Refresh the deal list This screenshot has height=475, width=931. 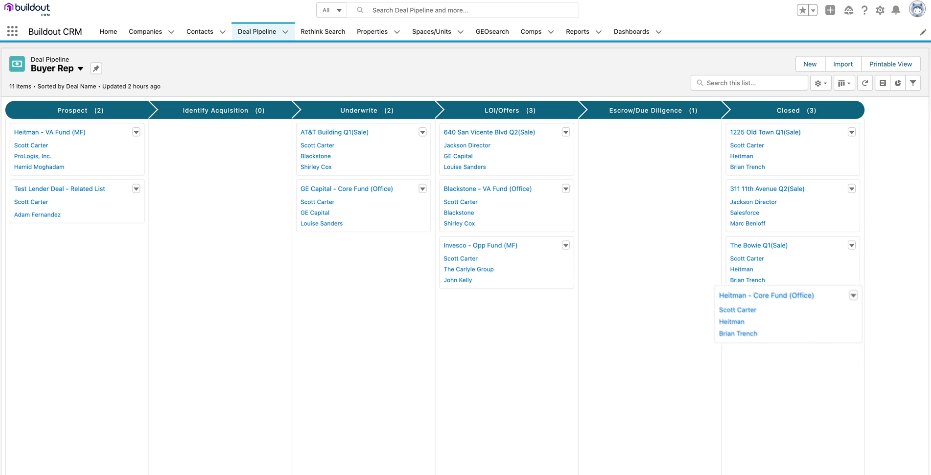tap(865, 83)
